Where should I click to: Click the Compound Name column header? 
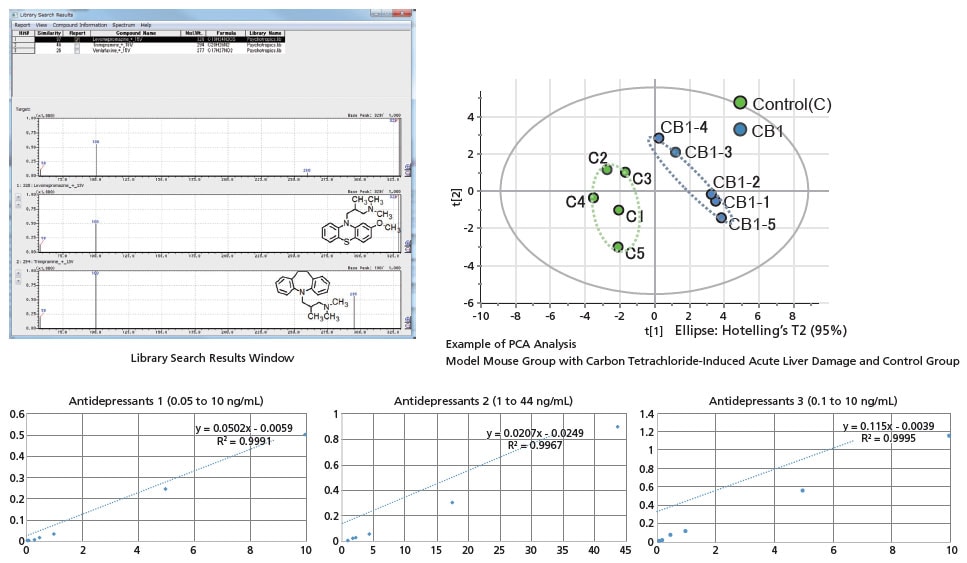pyautogui.click(x=134, y=32)
